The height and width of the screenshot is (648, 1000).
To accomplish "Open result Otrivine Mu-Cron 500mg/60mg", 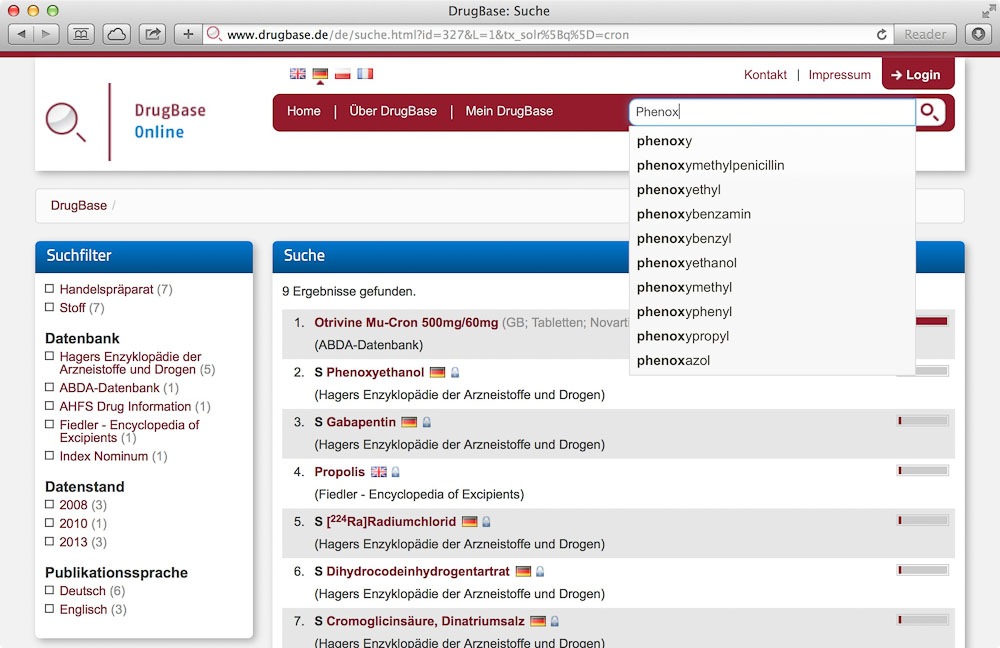I will coord(406,323).
